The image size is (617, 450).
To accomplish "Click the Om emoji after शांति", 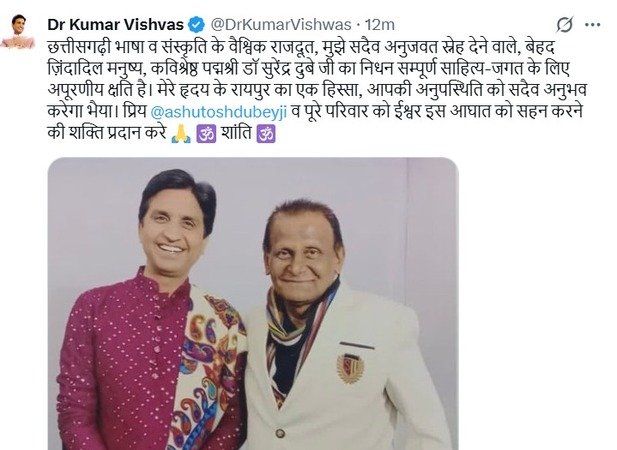I will coord(266,134).
